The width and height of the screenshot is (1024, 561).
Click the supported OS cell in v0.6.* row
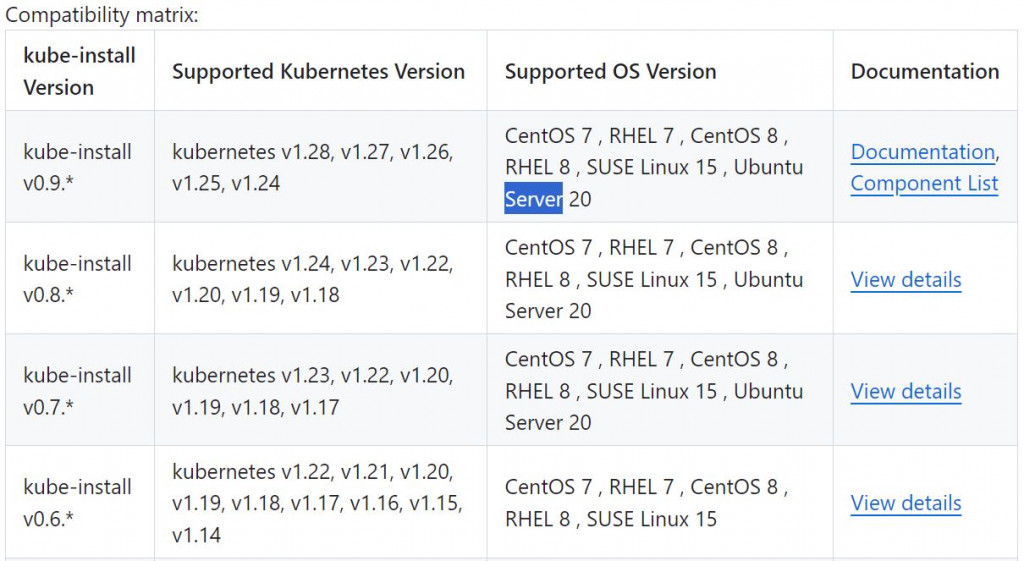coord(645,503)
